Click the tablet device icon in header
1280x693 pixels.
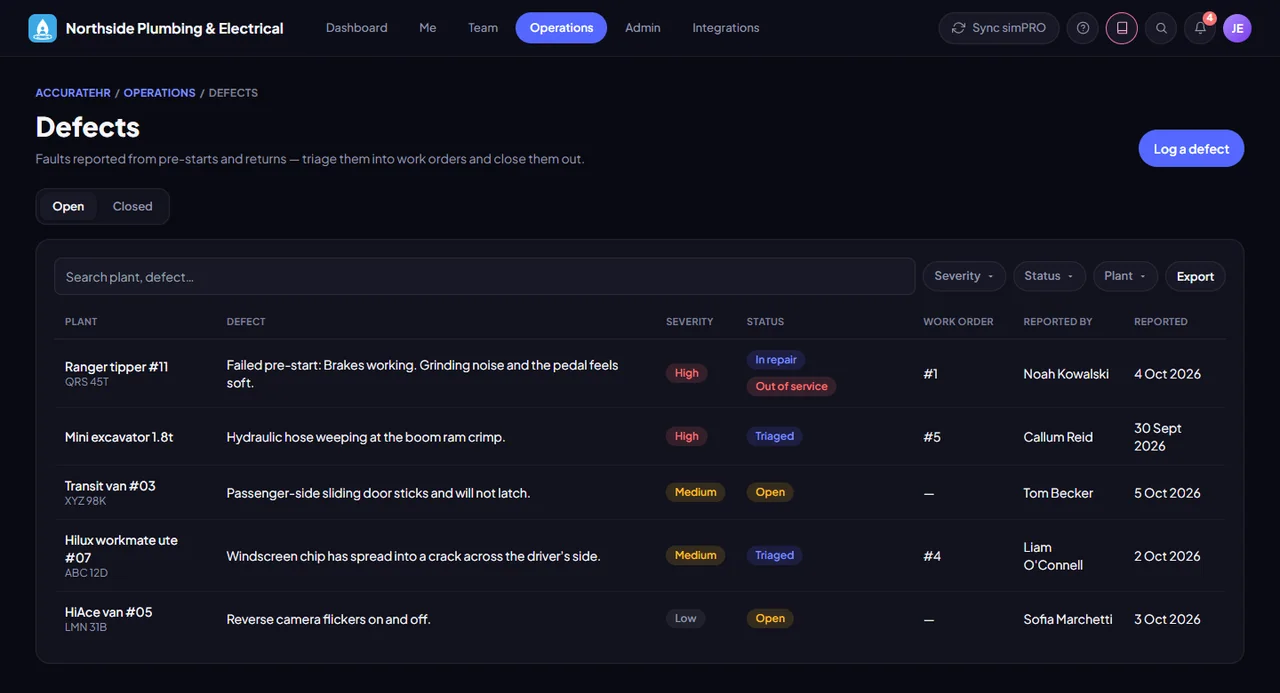1122,28
